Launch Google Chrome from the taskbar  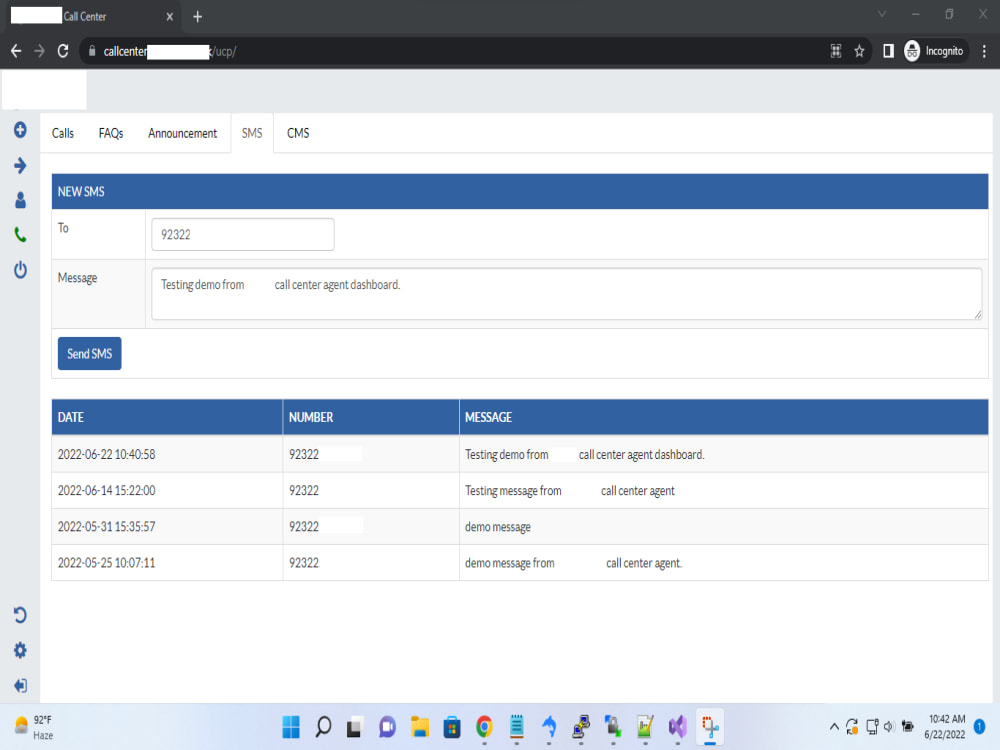tap(484, 727)
